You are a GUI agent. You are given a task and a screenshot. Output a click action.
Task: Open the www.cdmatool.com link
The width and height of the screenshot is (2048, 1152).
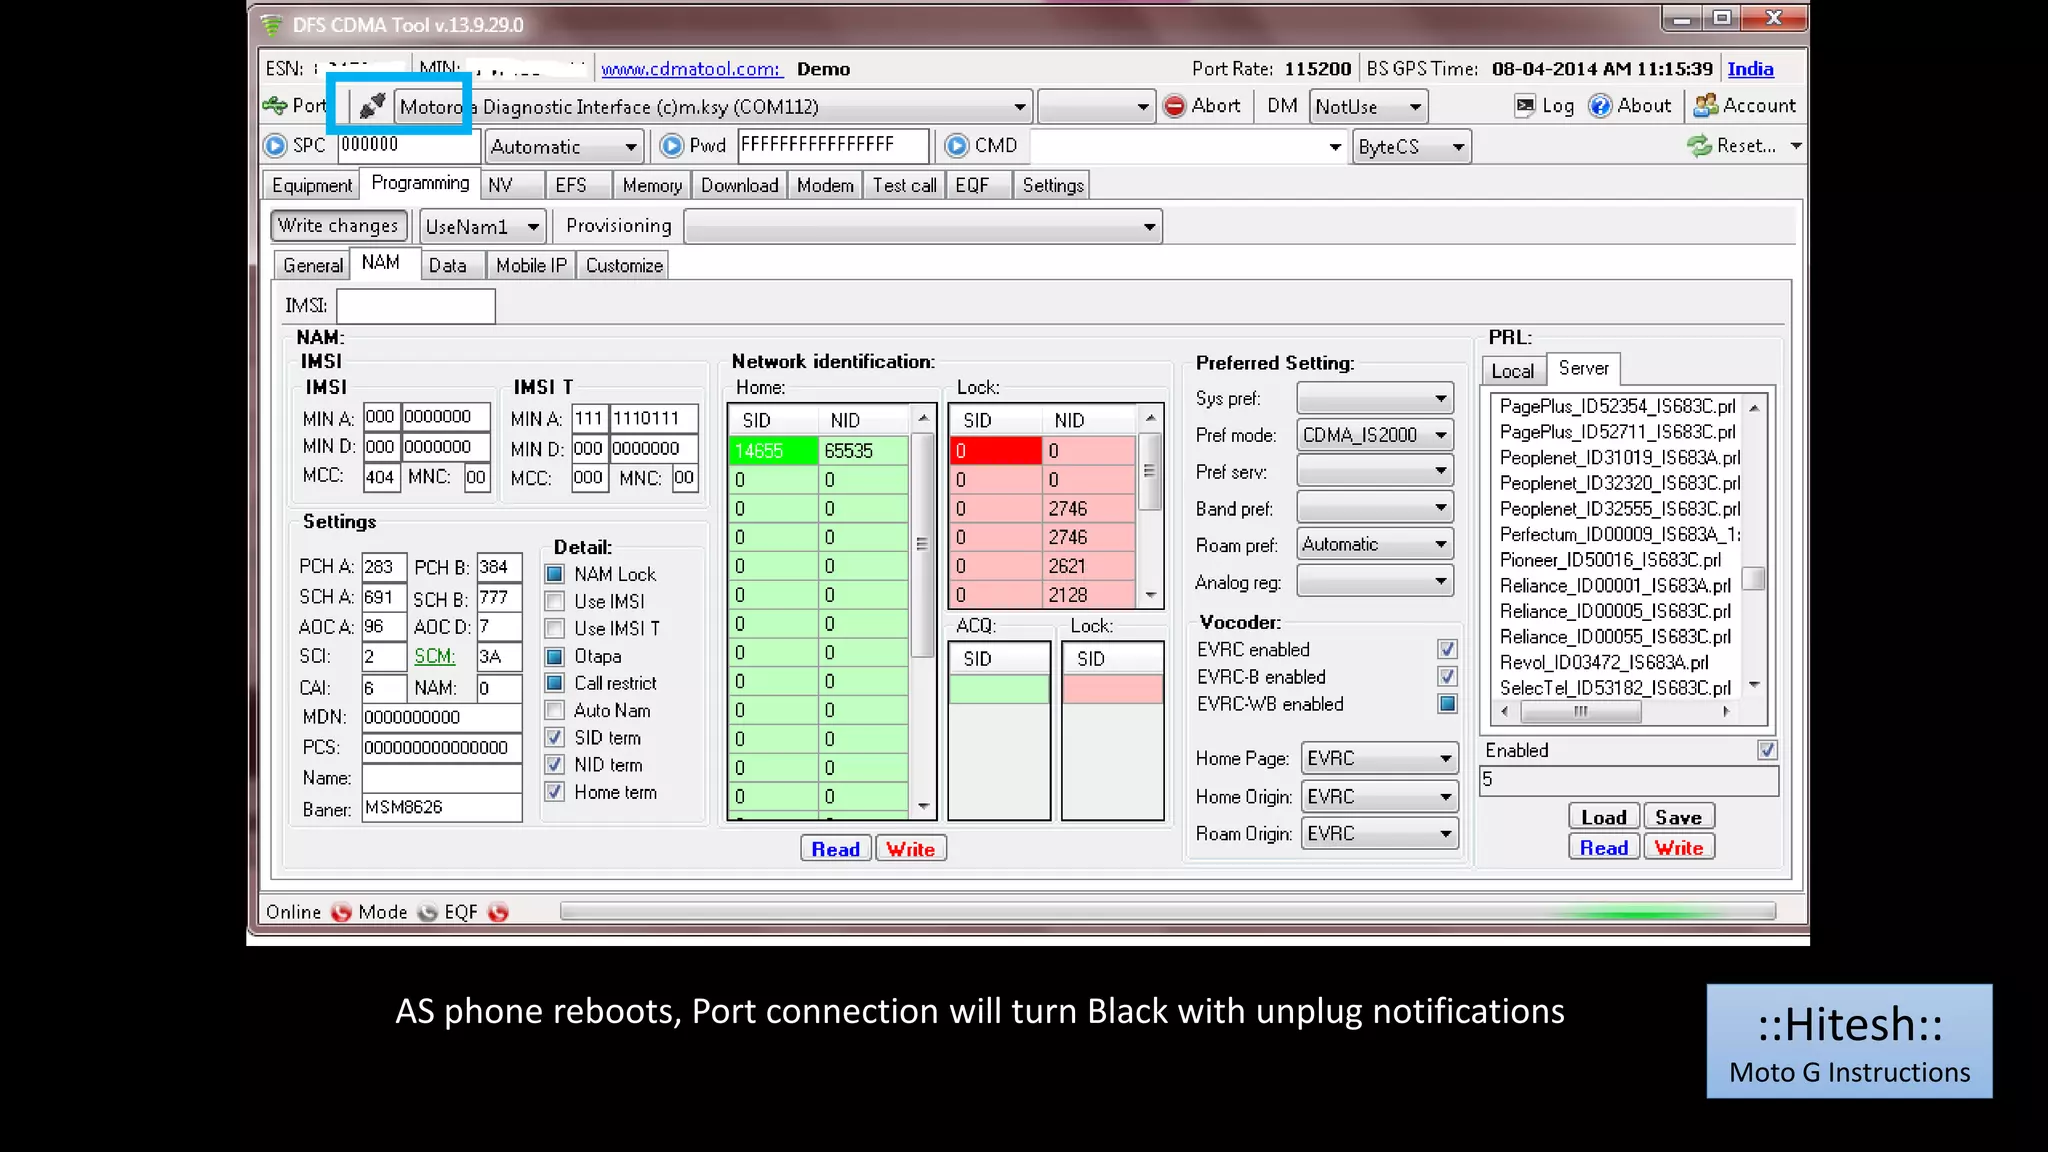click(x=691, y=69)
